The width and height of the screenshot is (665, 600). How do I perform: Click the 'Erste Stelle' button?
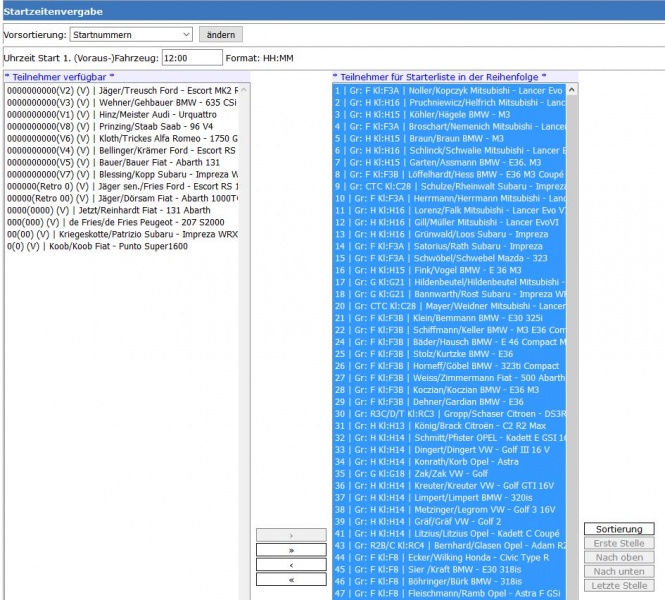pos(619,543)
